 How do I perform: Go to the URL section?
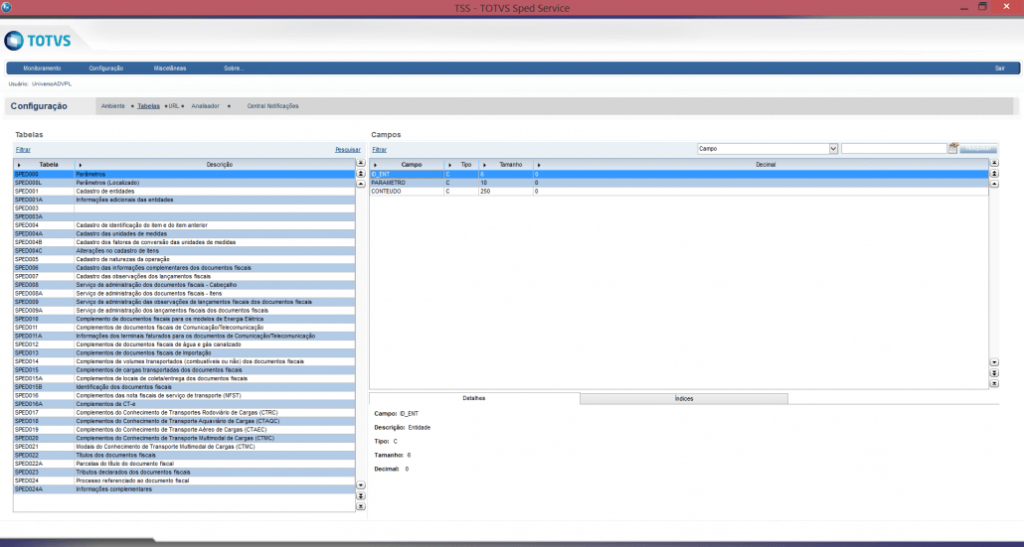(174, 106)
